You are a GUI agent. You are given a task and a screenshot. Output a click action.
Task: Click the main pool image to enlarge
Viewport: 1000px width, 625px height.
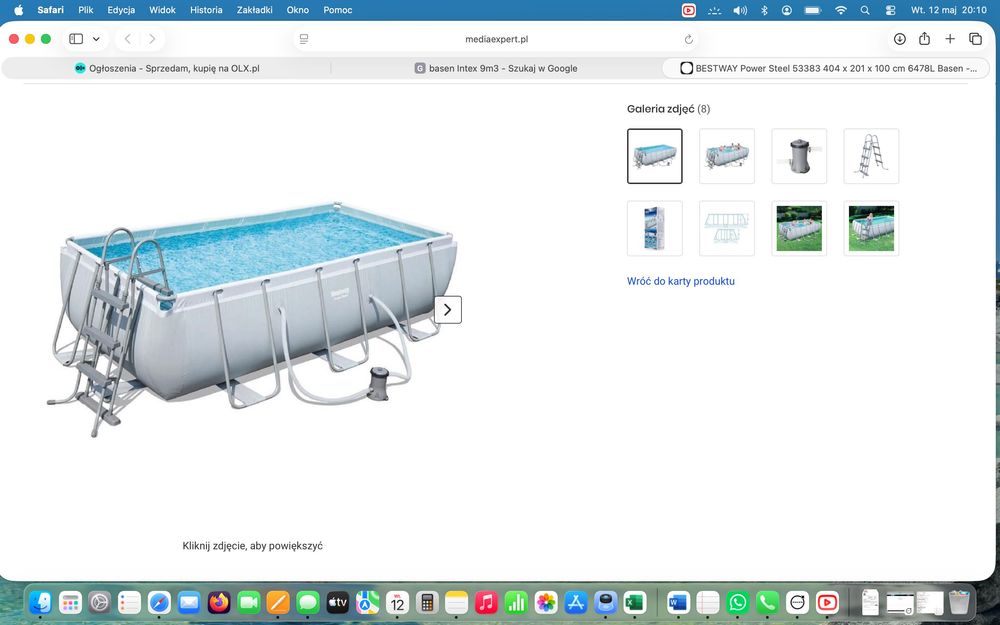[x=255, y=319]
